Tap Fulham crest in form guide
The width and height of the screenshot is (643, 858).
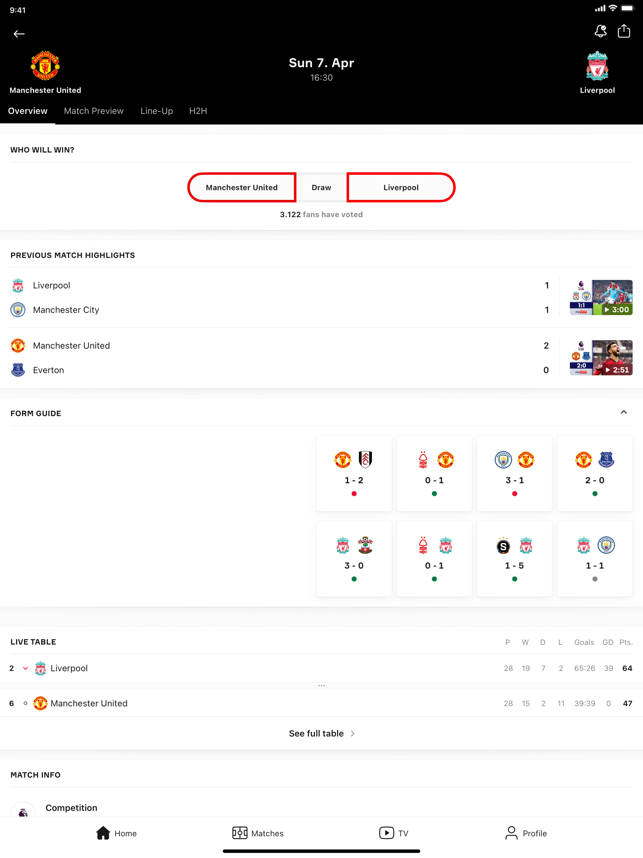[x=366, y=459]
